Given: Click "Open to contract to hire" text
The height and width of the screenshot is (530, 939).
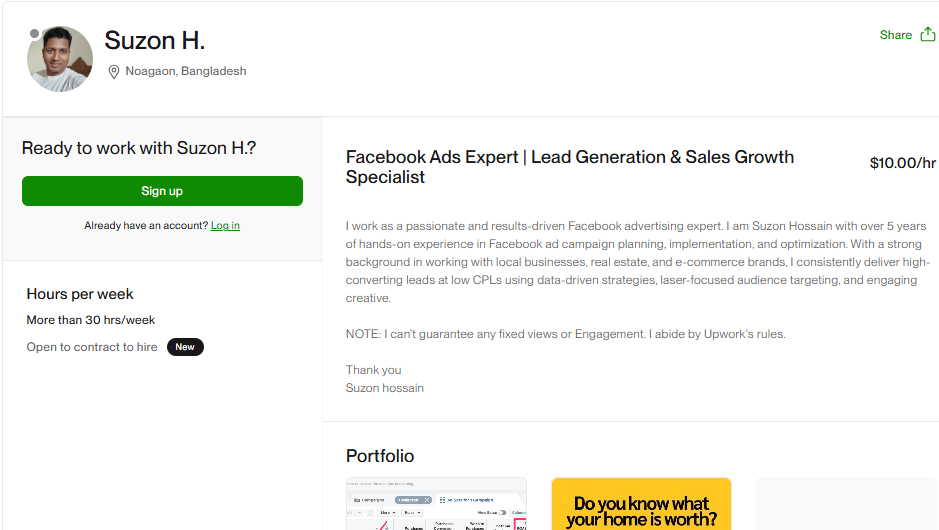Looking at the screenshot, I should point(92,347).
